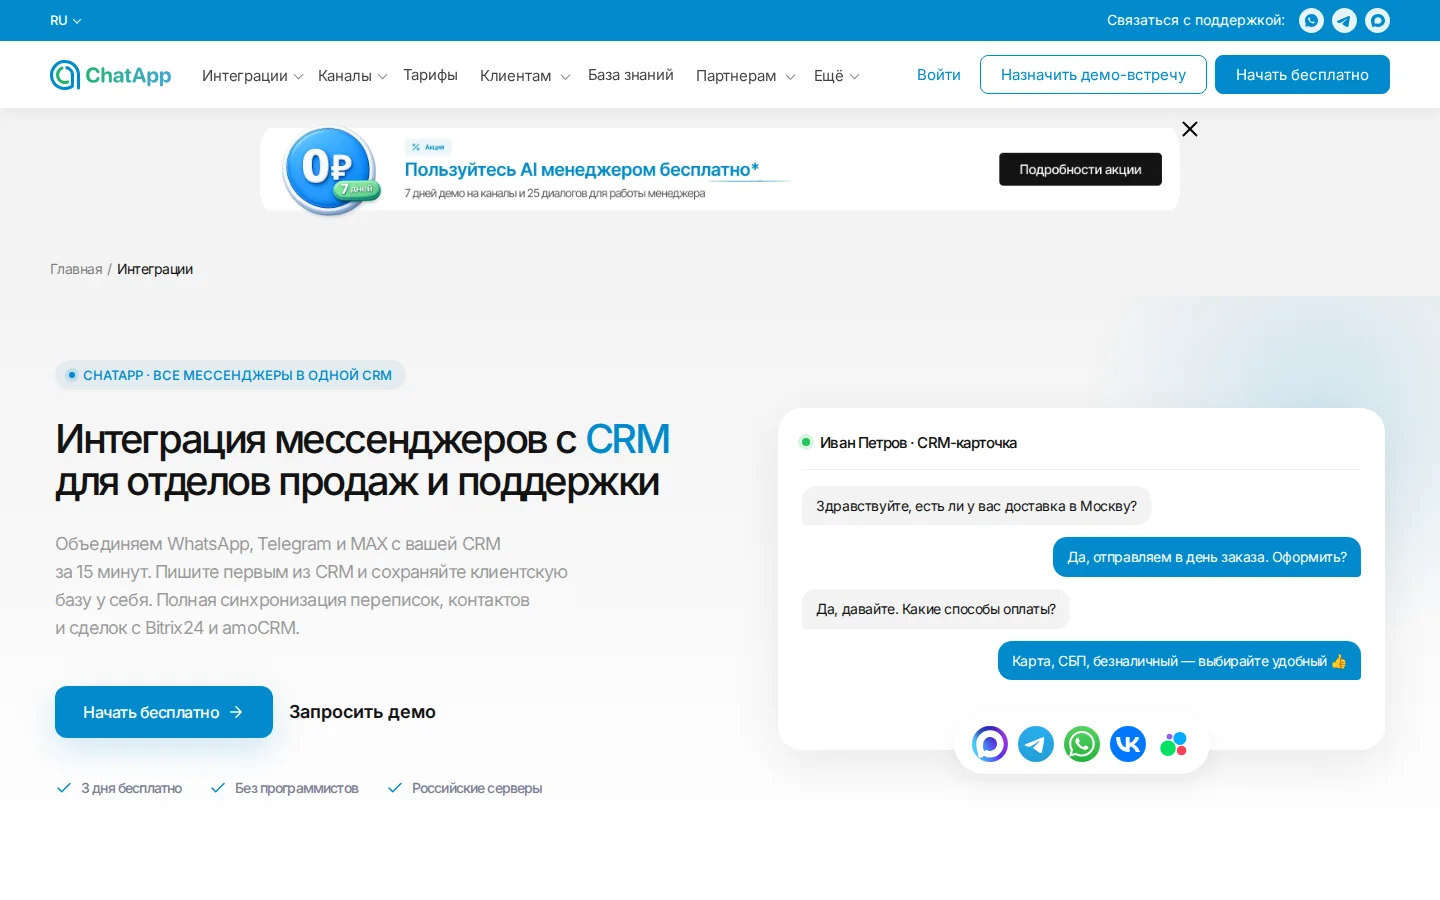This screenshot has width=1440, height=900.
Task: Expand the Ещё menu
Action: click(x=837, y=76)
